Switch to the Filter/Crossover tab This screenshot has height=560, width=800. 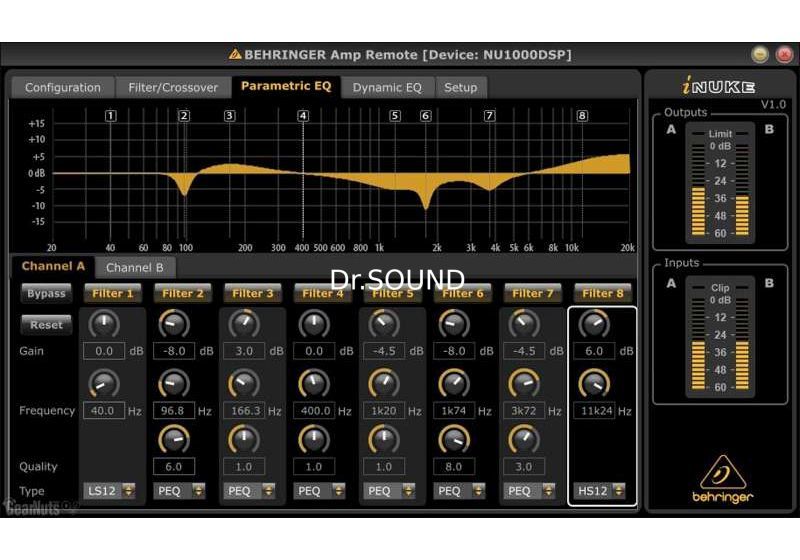coord(173,88)
